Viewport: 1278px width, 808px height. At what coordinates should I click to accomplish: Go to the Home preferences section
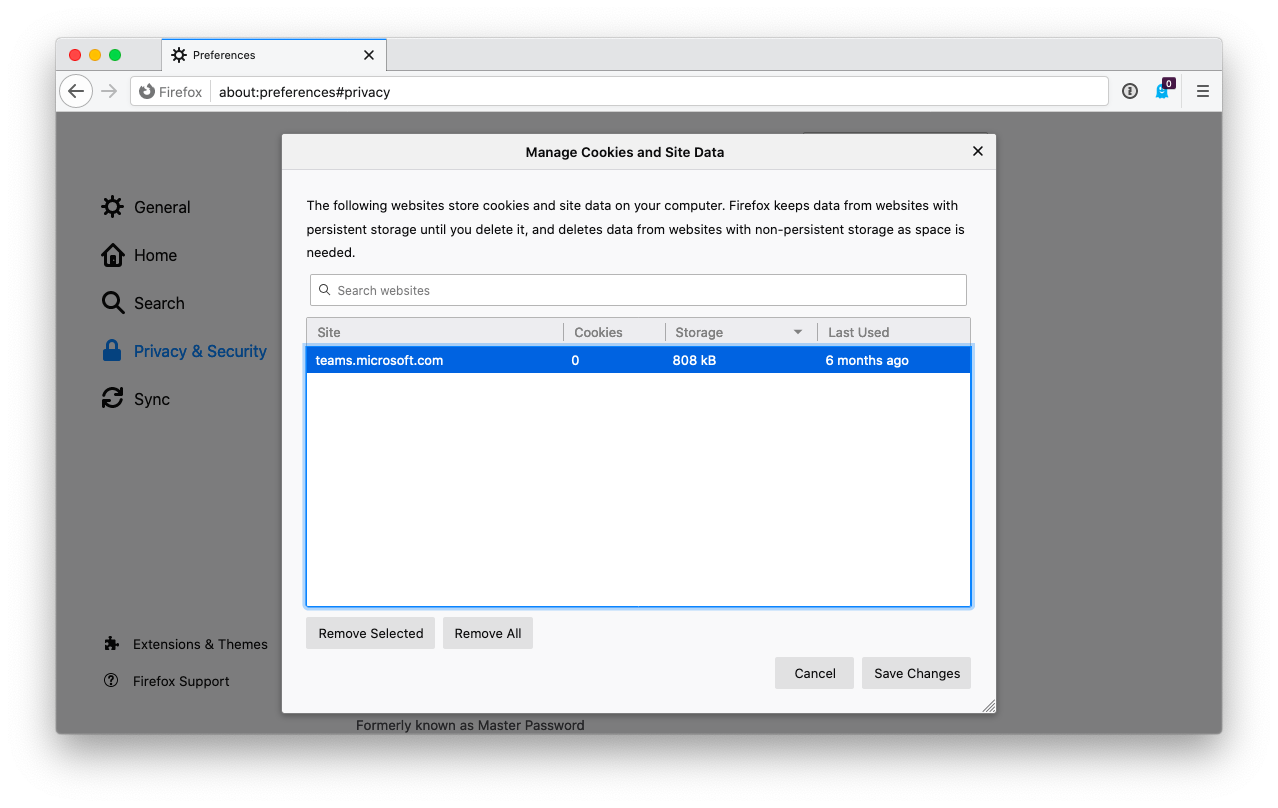point(153,255)
